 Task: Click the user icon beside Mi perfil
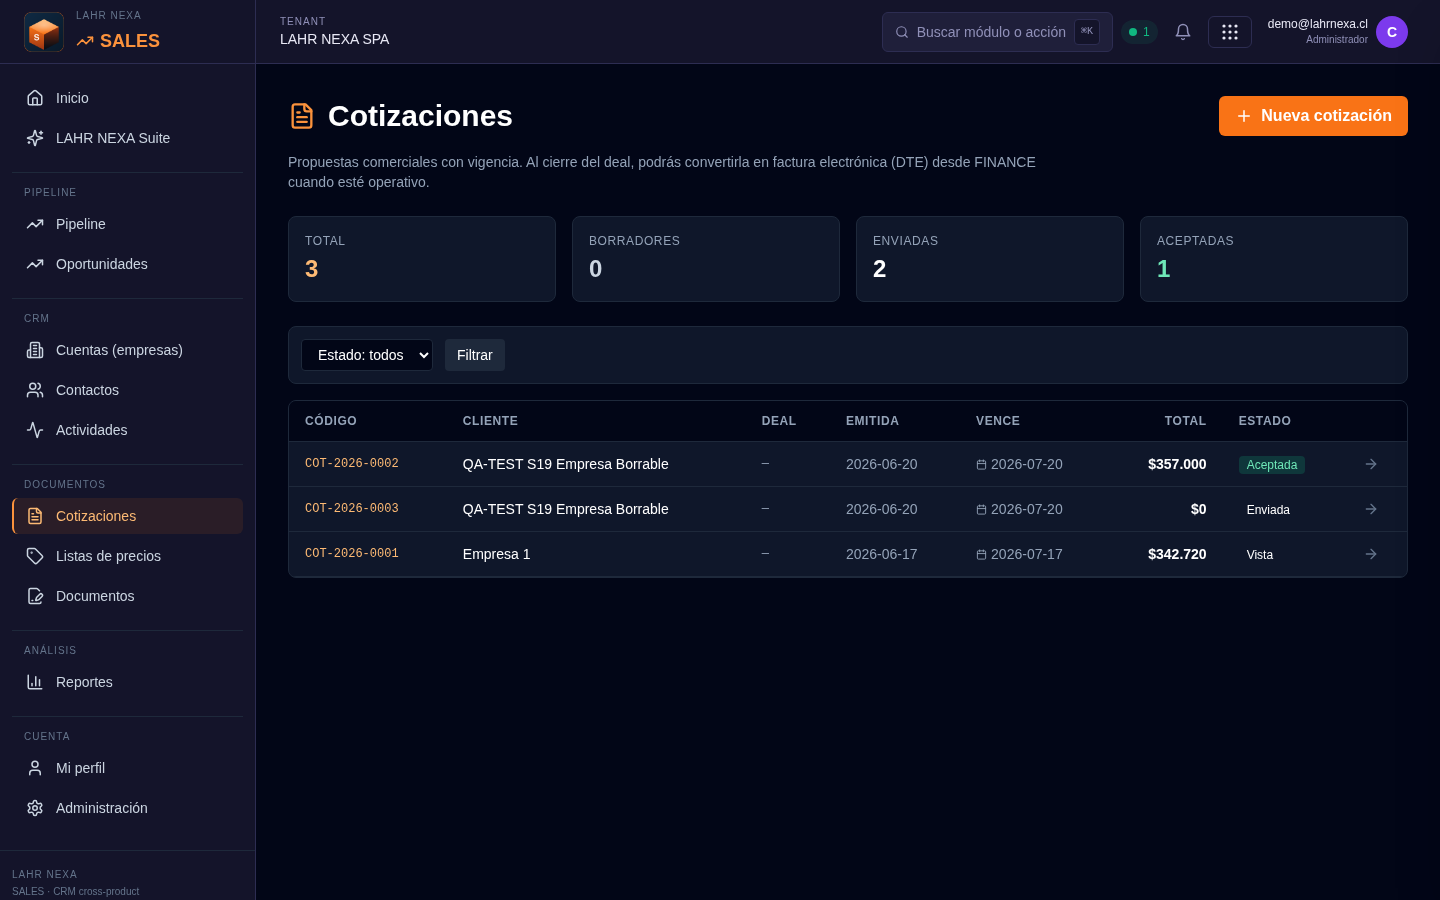pos(35,768)
